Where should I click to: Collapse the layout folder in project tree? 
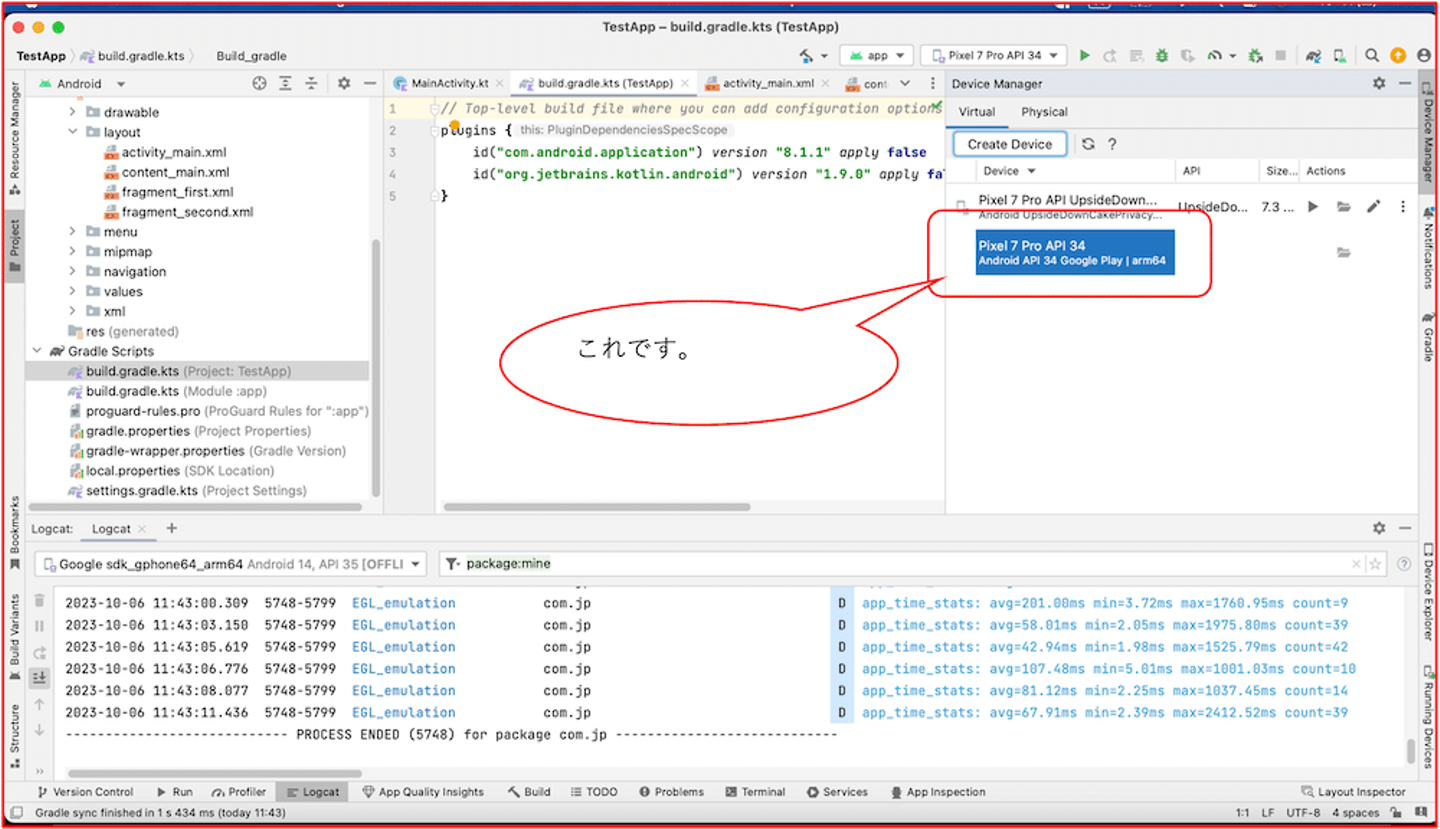coord(73,132)
